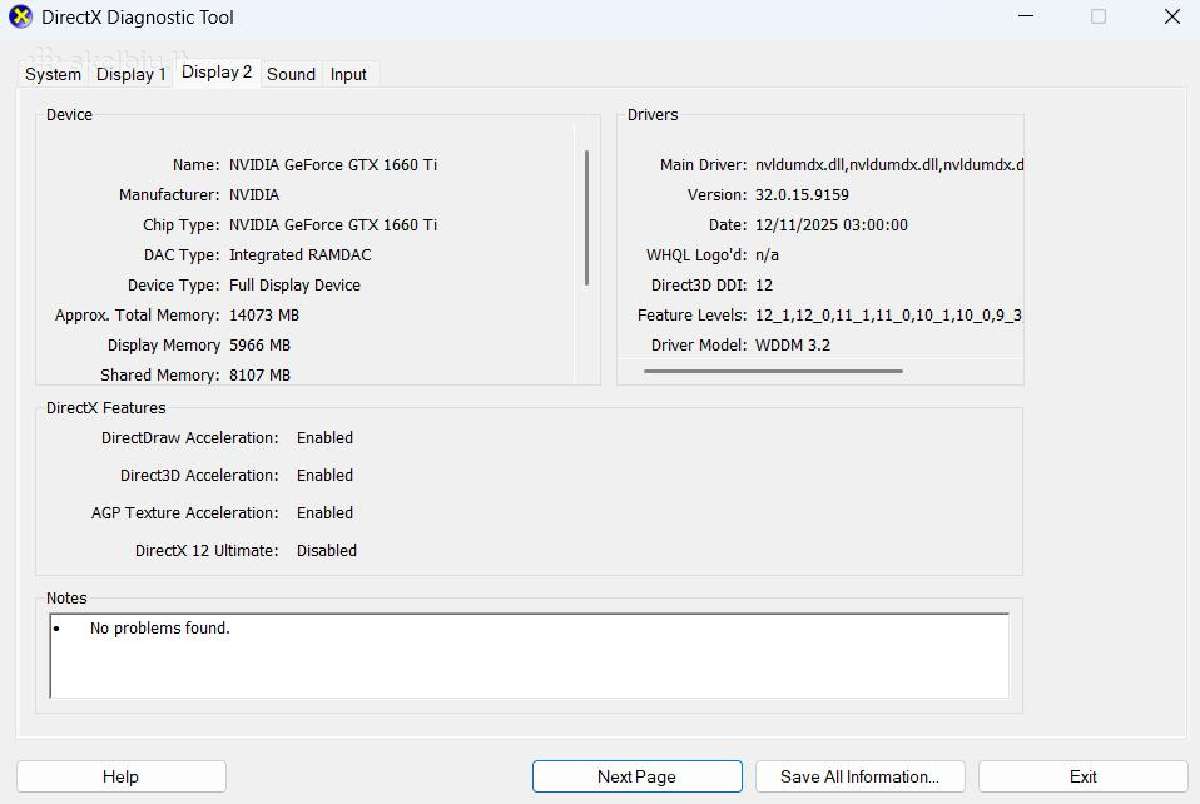The image size is (1200, 804).
Task: Select the Manufacturer value 'NVIDIA'
Action: pos(254,195)
